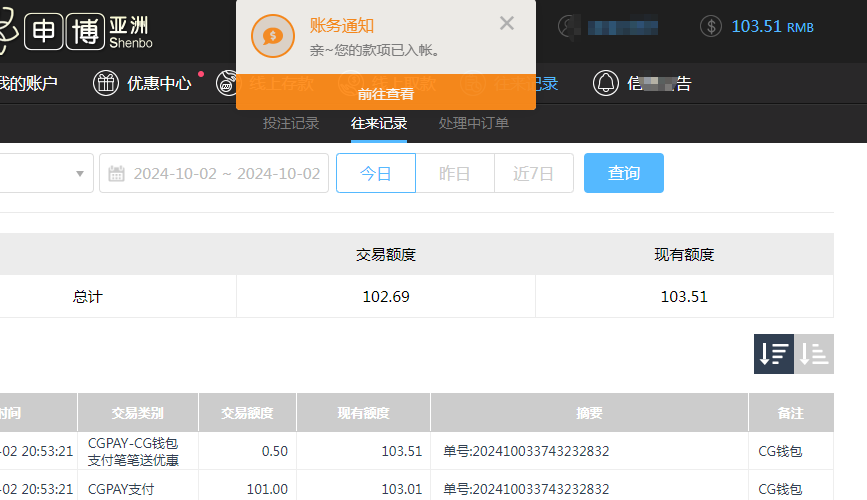Select the 近7日 date filter
This screenshot has width=867, height=500.
coord(533,173)
